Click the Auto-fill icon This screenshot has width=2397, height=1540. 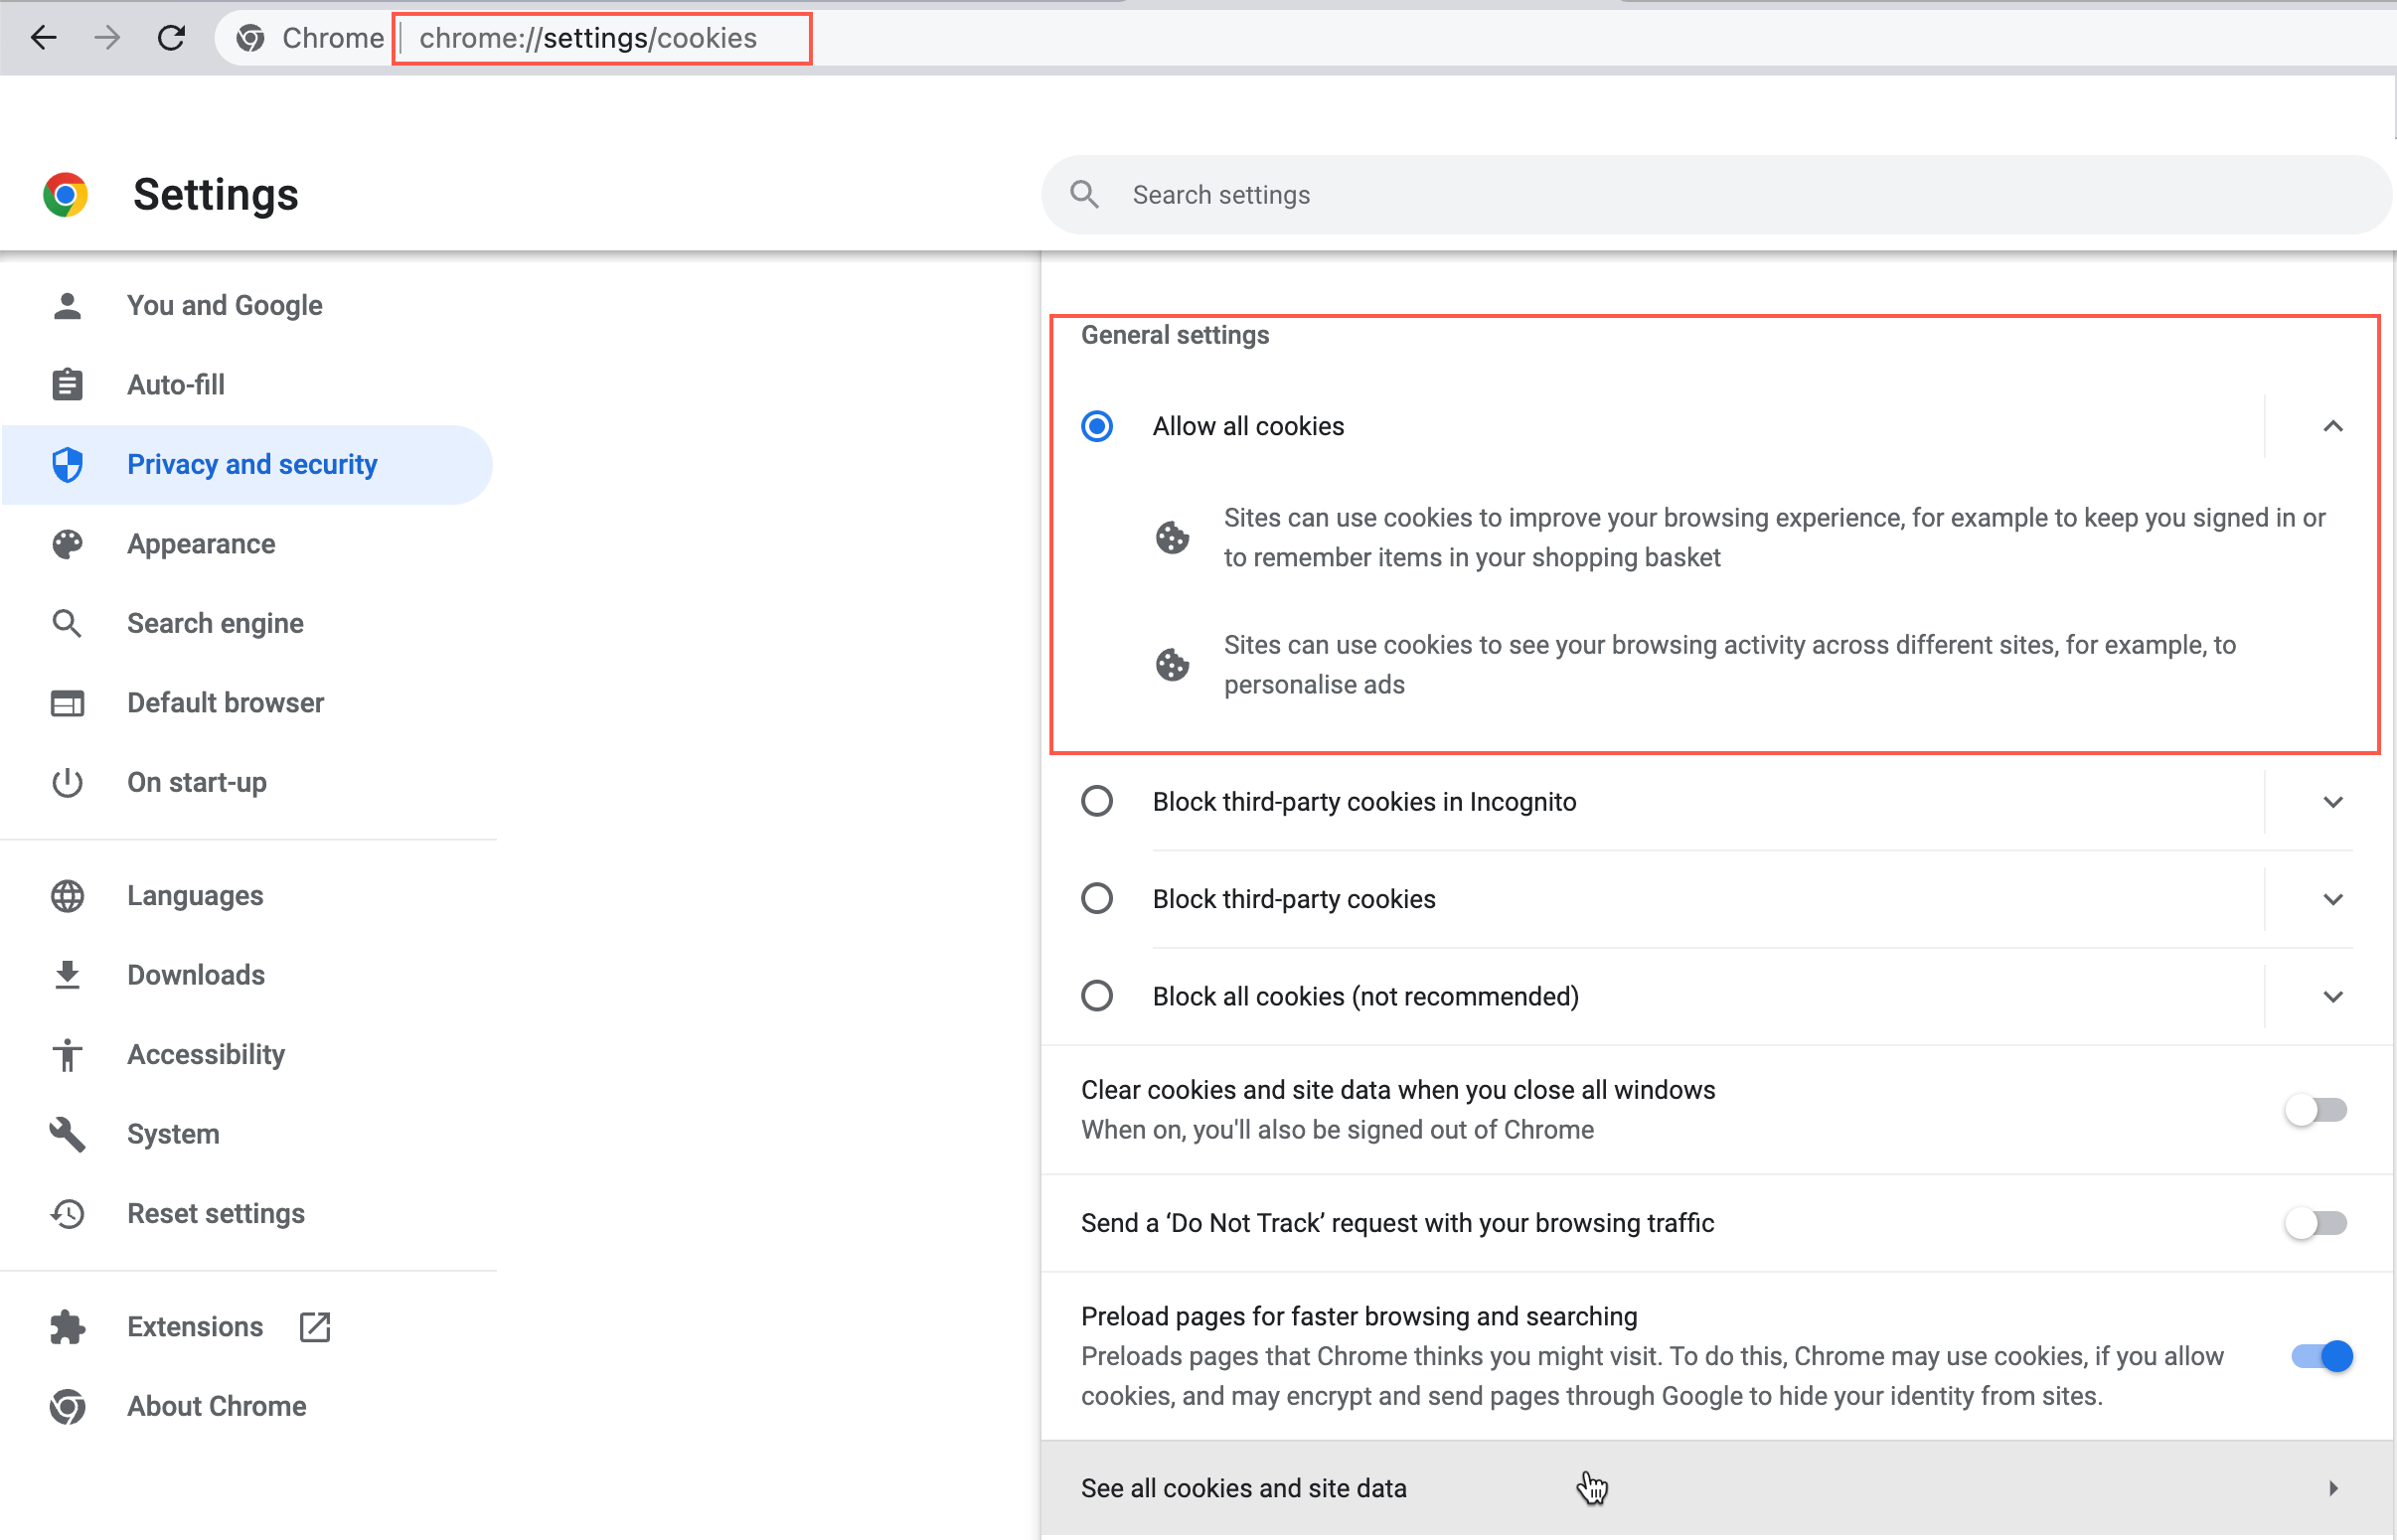[67, 385]
